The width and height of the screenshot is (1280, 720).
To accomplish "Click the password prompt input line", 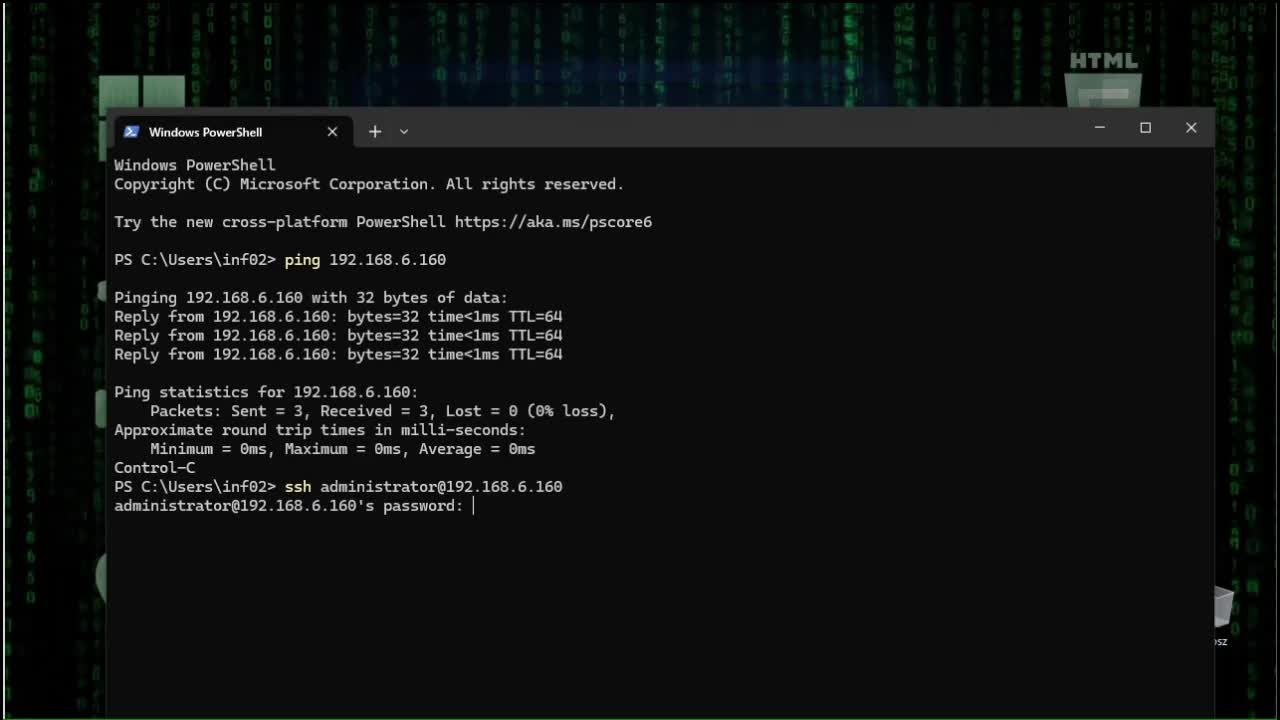I will (294, 506).
